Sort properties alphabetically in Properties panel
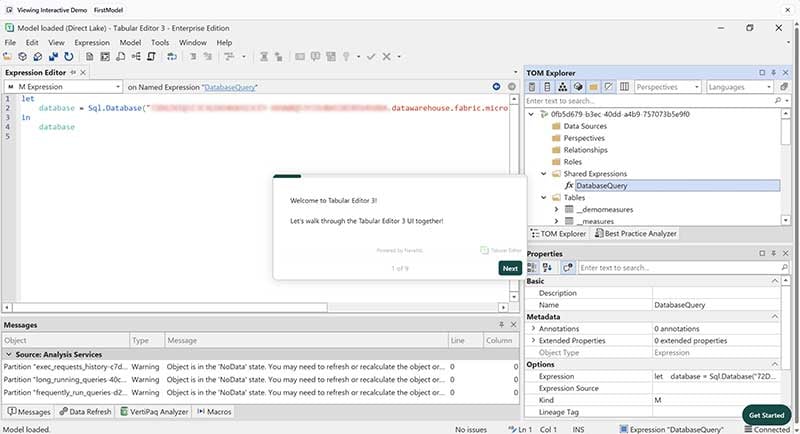The image size is (800, 434). [x=548, y=267]
